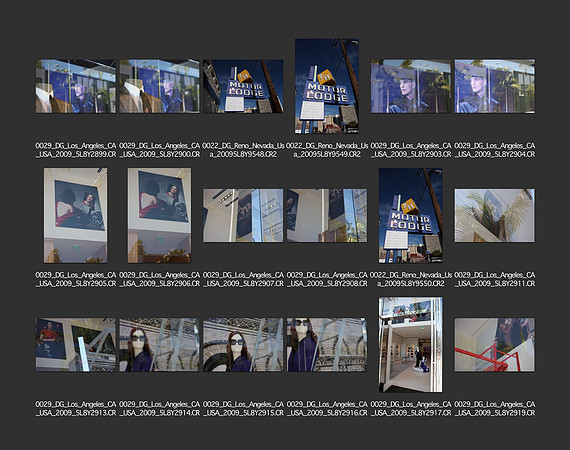Click filename ending 5L8Y2904.CR
Screen dimensions: 570x450
click(495, 150)
